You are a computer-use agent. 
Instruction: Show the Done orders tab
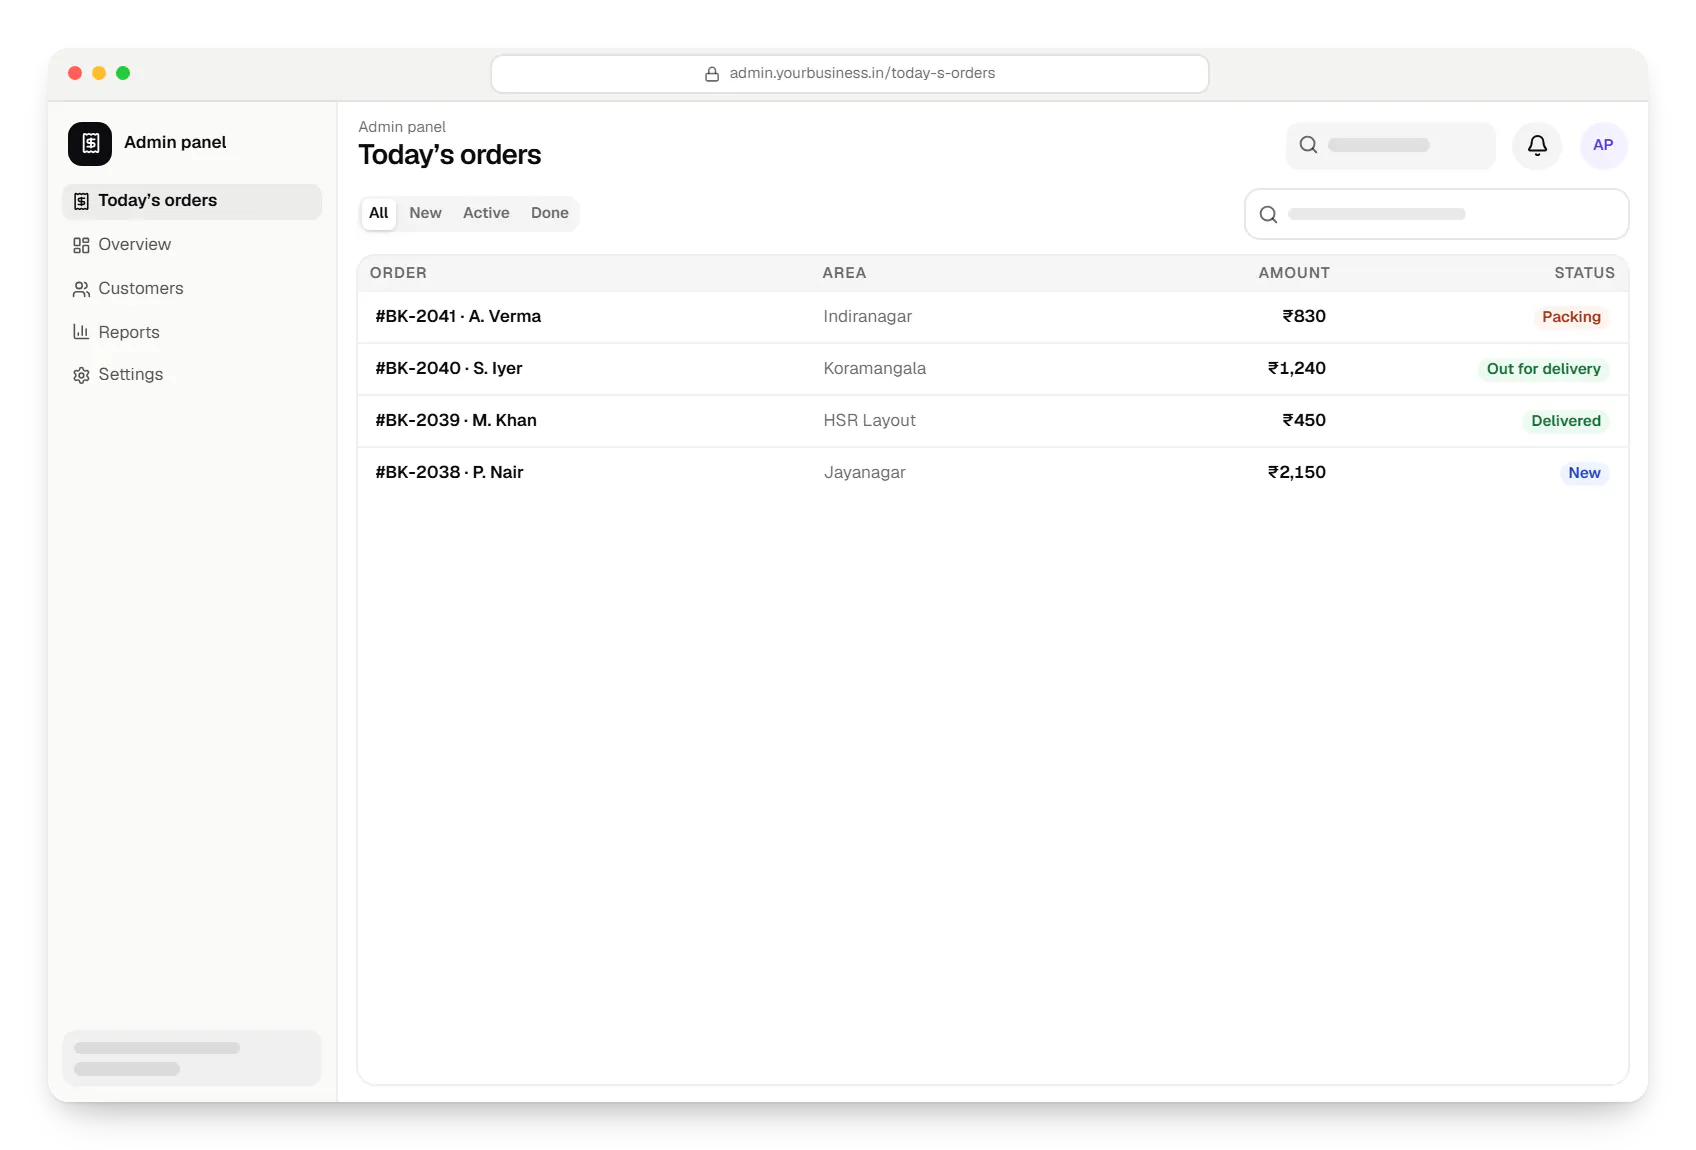(x=549, y=213)
